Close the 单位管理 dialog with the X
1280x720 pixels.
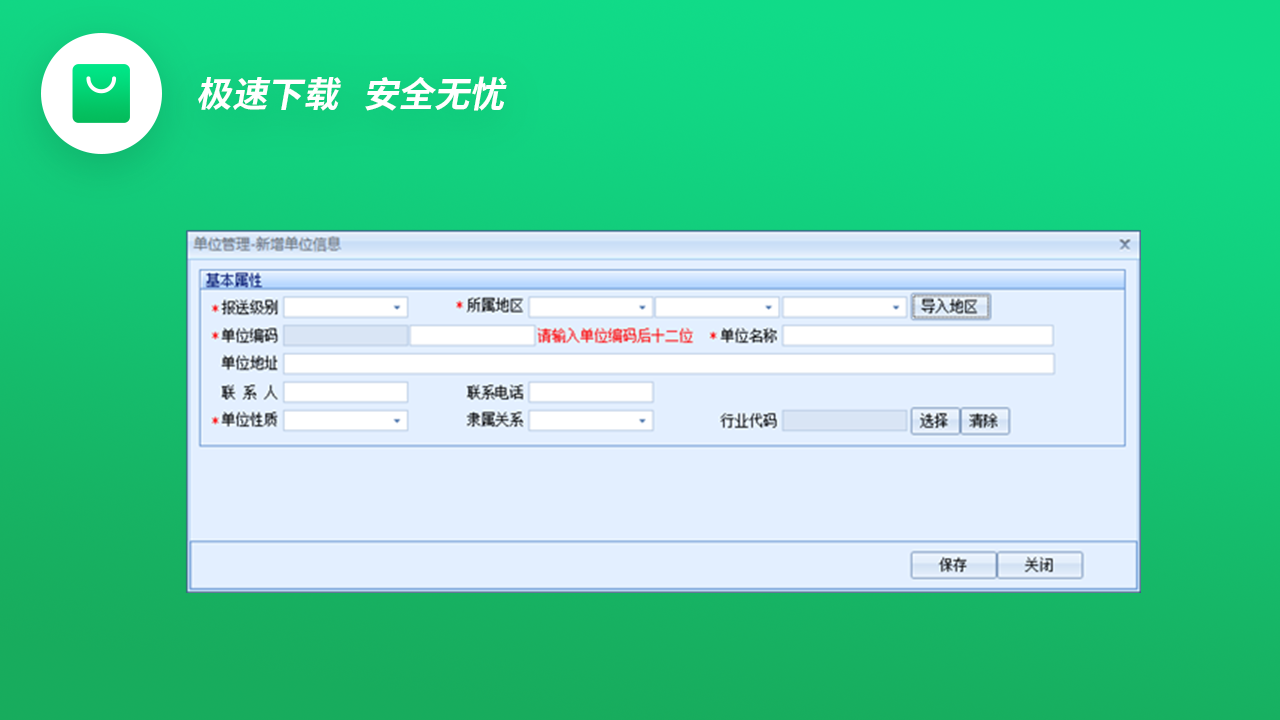click(x=1124, y=243)
